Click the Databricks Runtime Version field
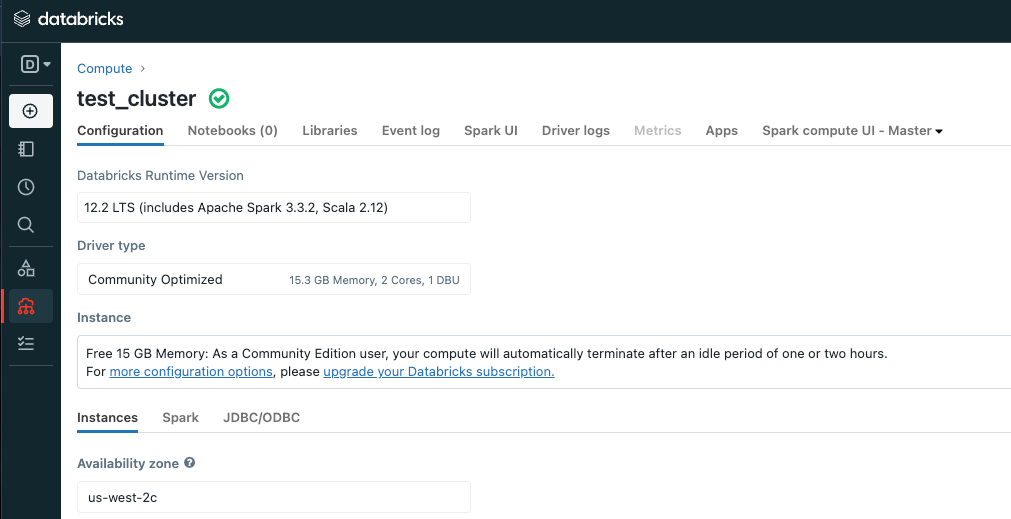 pyautogui.click(x=274, y=208)
